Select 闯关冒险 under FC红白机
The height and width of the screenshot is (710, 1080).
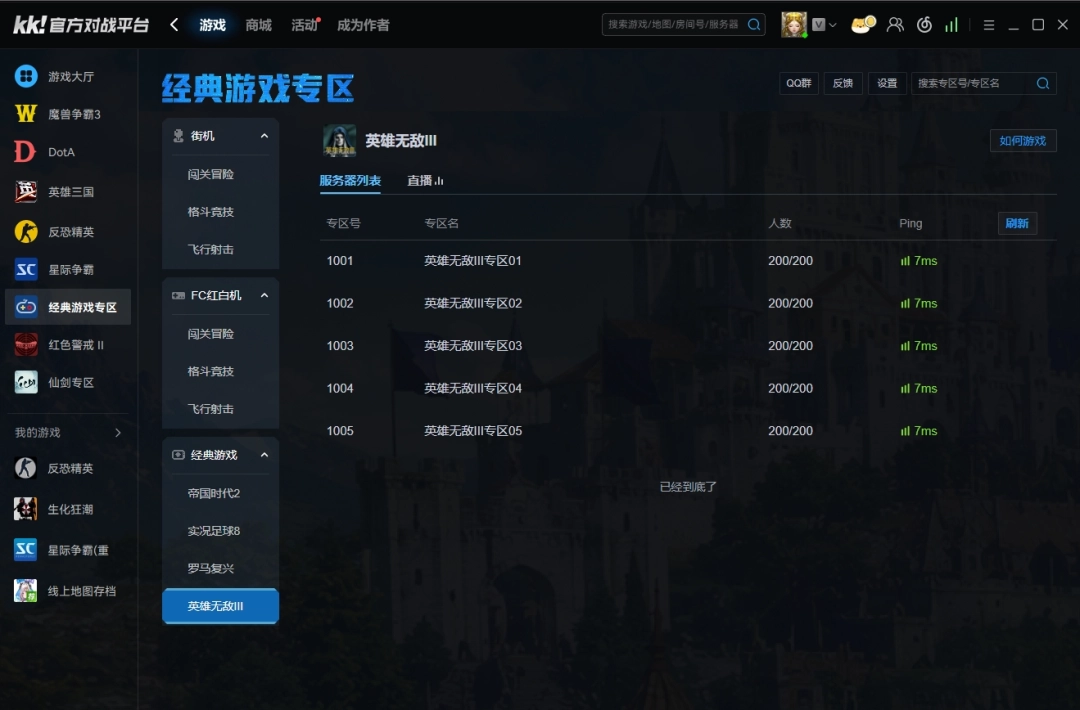click(211, 334)
